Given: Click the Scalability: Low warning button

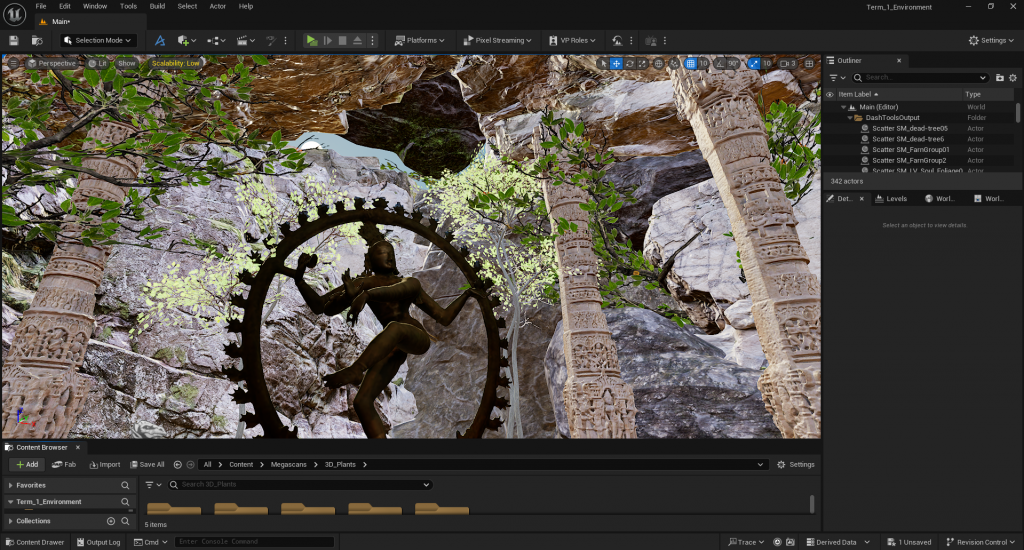Looking at the screenshot, I should coord(175,63).
